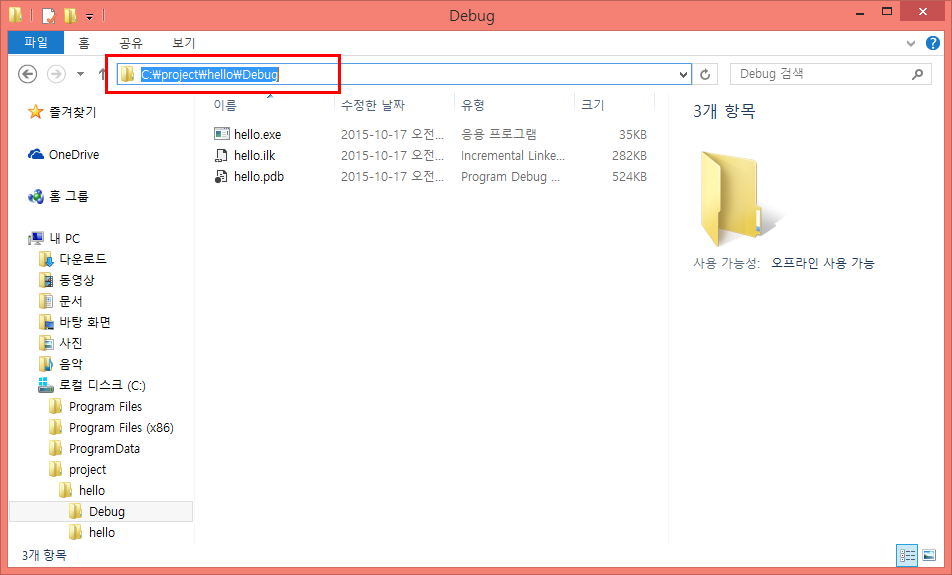This screenshot has height=575, width=952.
Task: Open 즐겨찾기 favorites in the navigation pane
Action: click(x=72, y=112)
